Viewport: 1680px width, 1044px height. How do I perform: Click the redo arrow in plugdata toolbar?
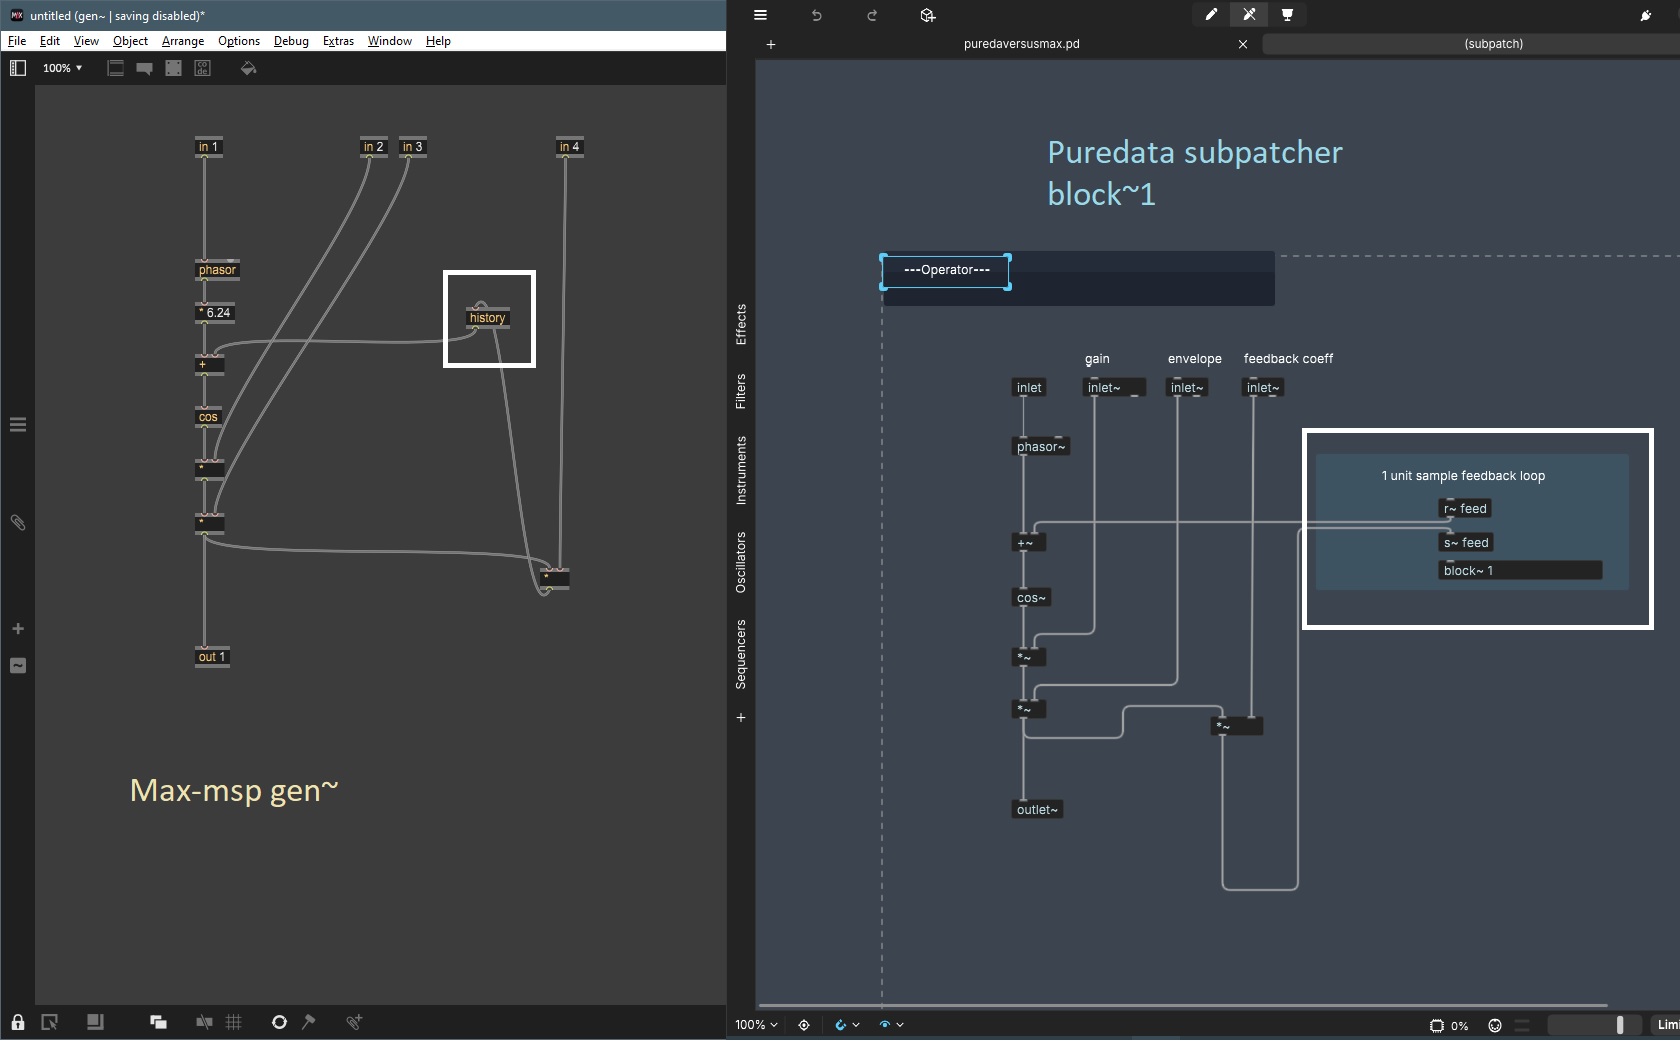(x=872, y=15)
